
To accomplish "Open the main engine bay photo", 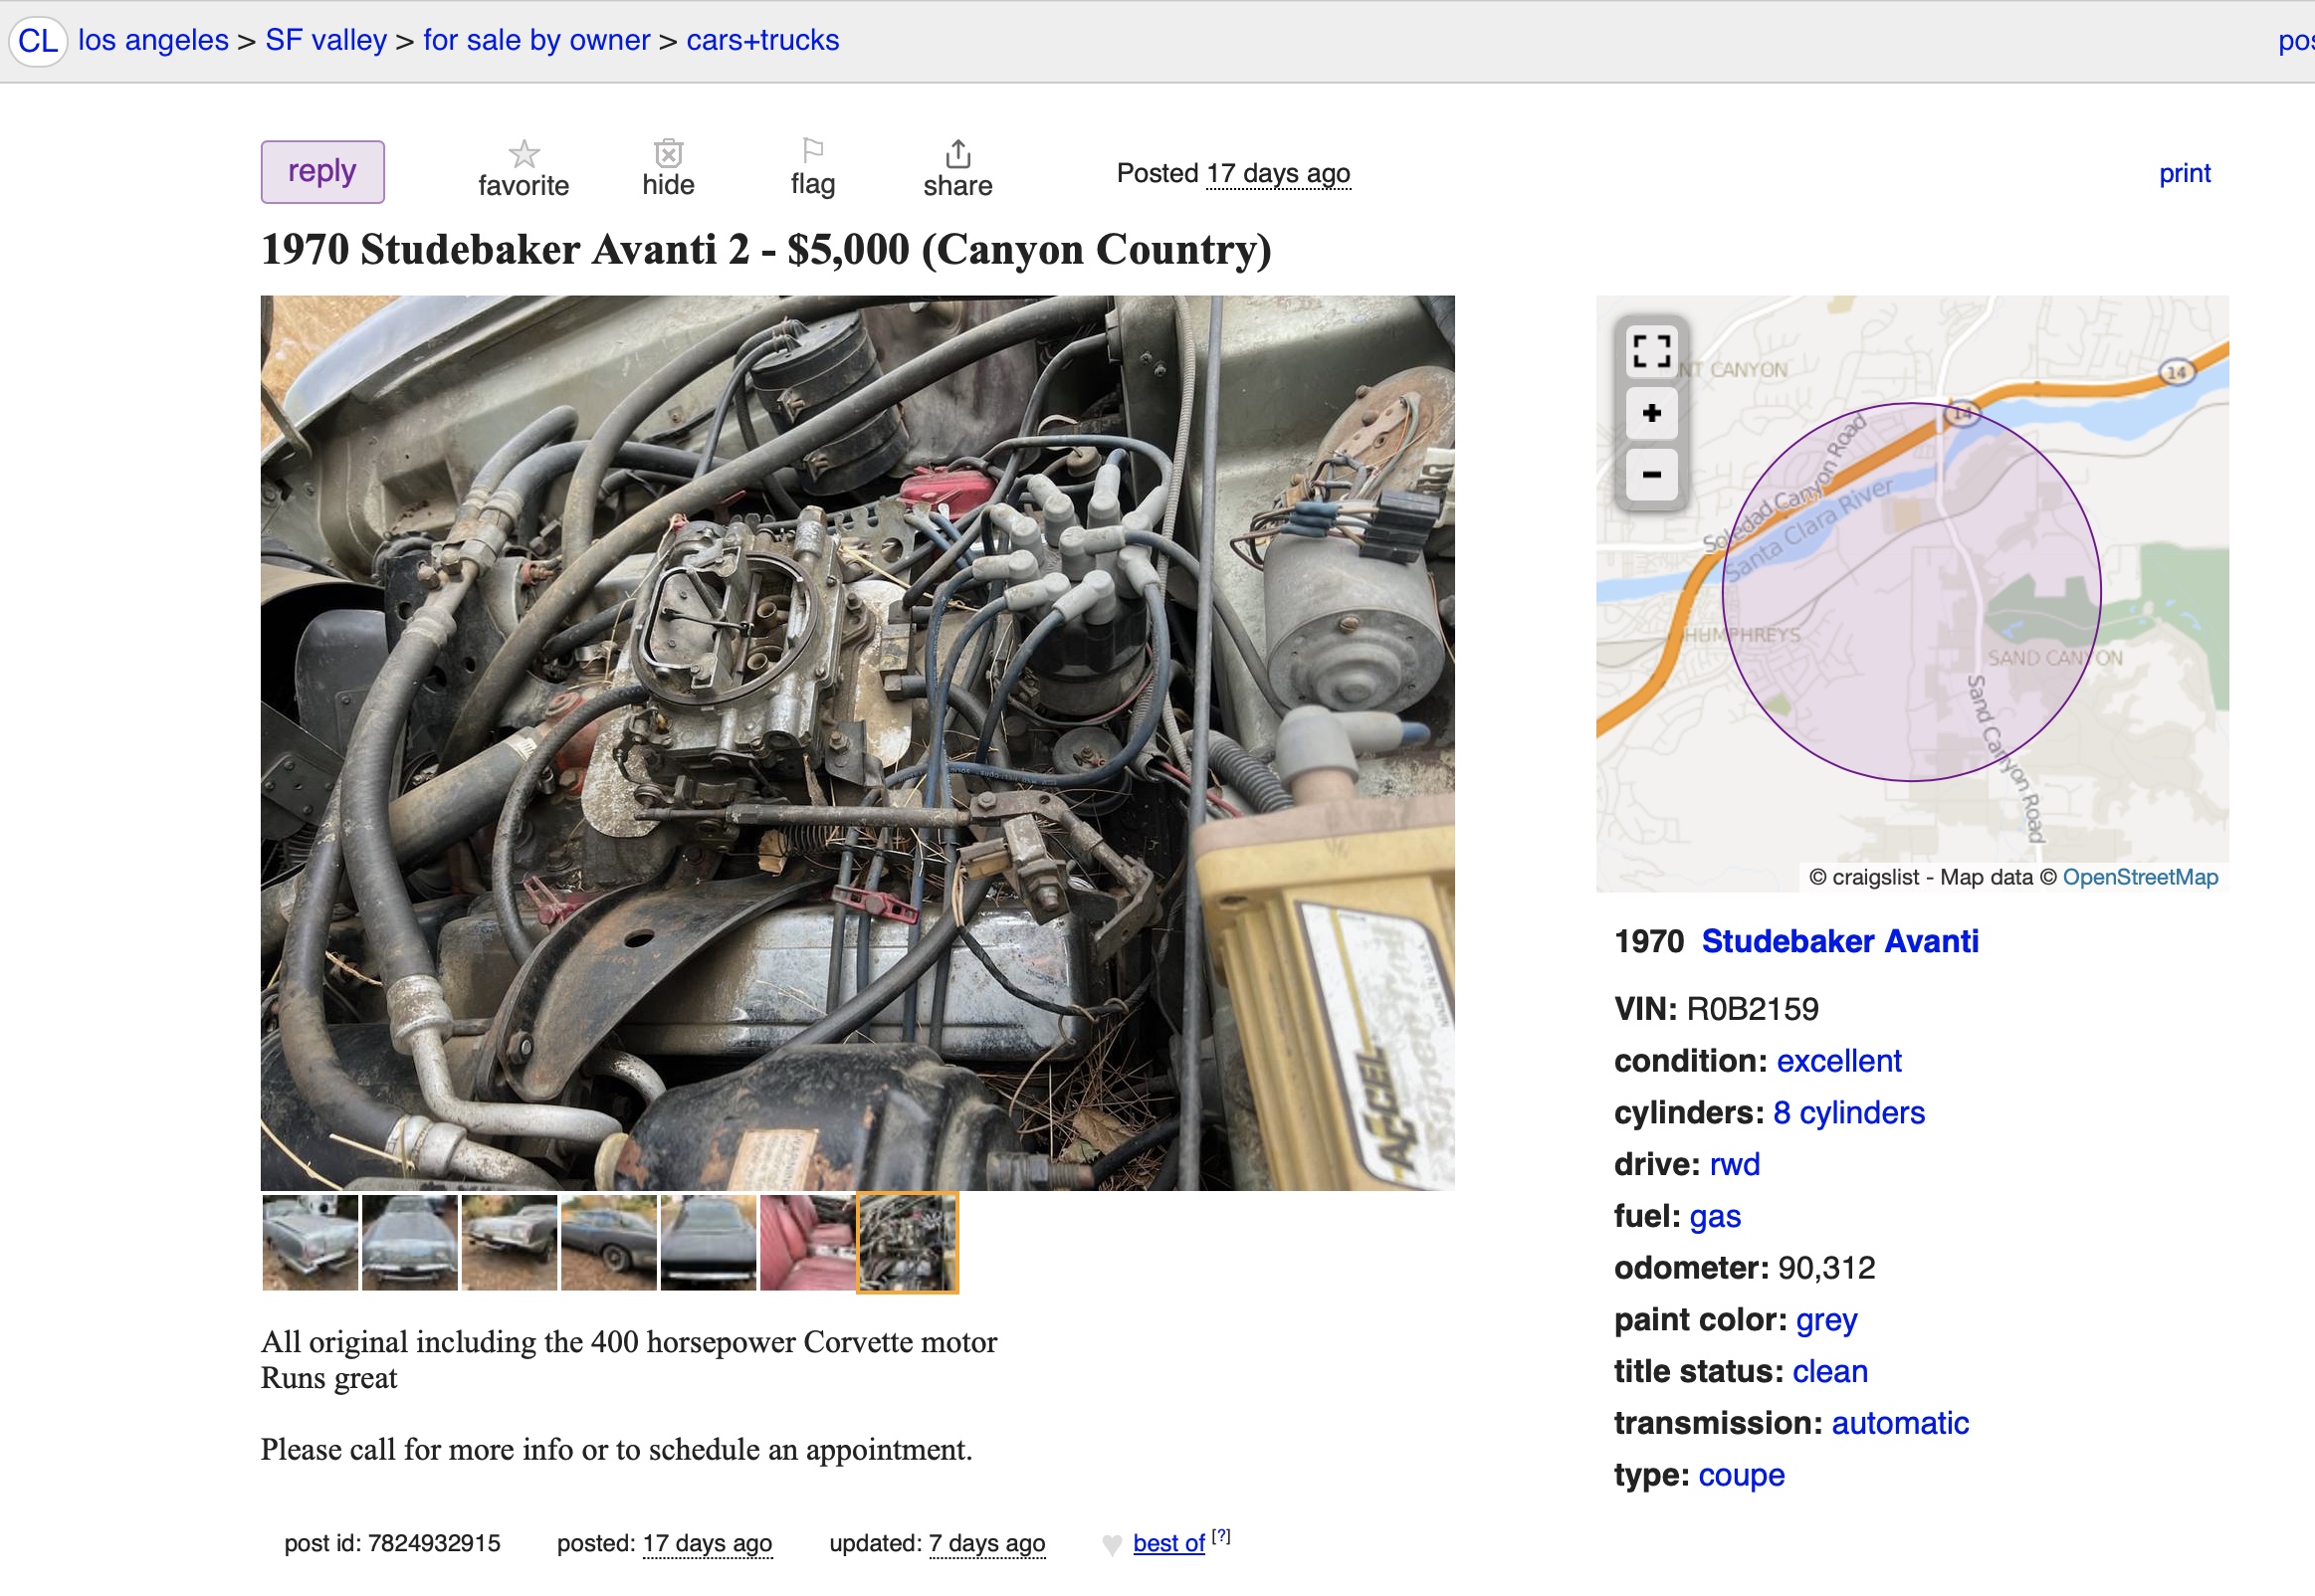I will coord(857,742).
